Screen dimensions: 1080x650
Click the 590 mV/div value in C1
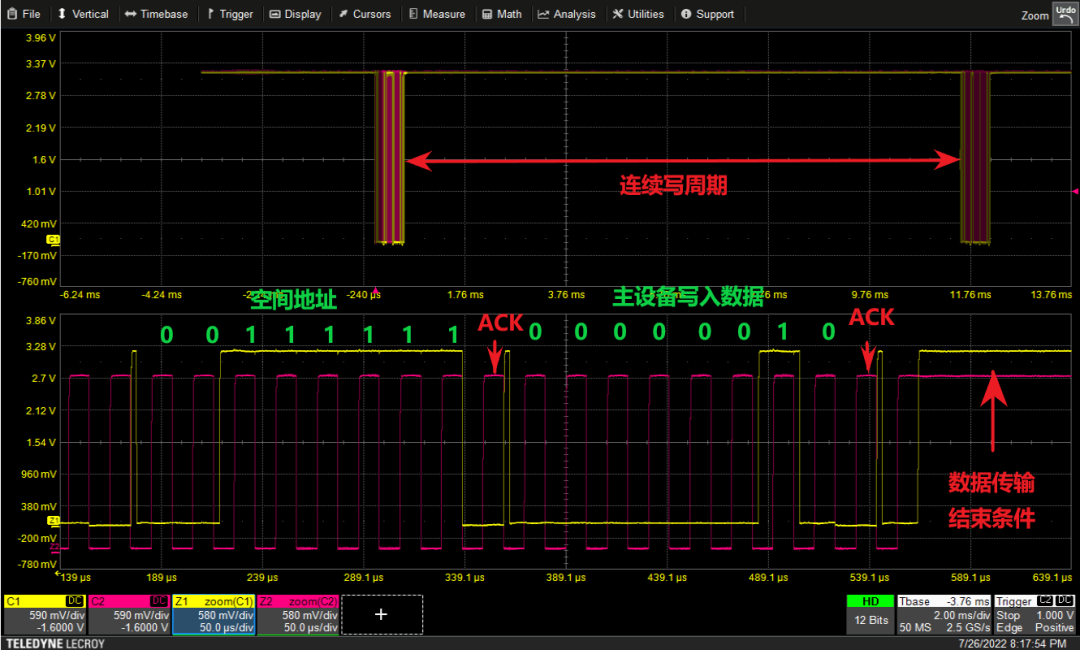click(x=56, y=615)
